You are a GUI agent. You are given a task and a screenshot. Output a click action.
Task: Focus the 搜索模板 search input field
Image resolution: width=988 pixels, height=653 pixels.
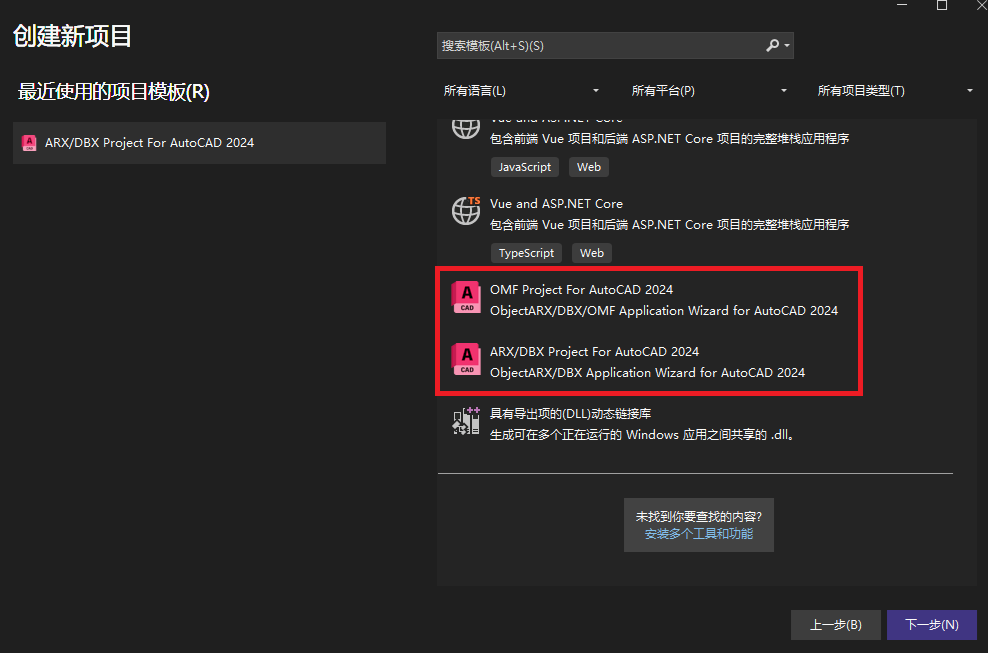602,45
